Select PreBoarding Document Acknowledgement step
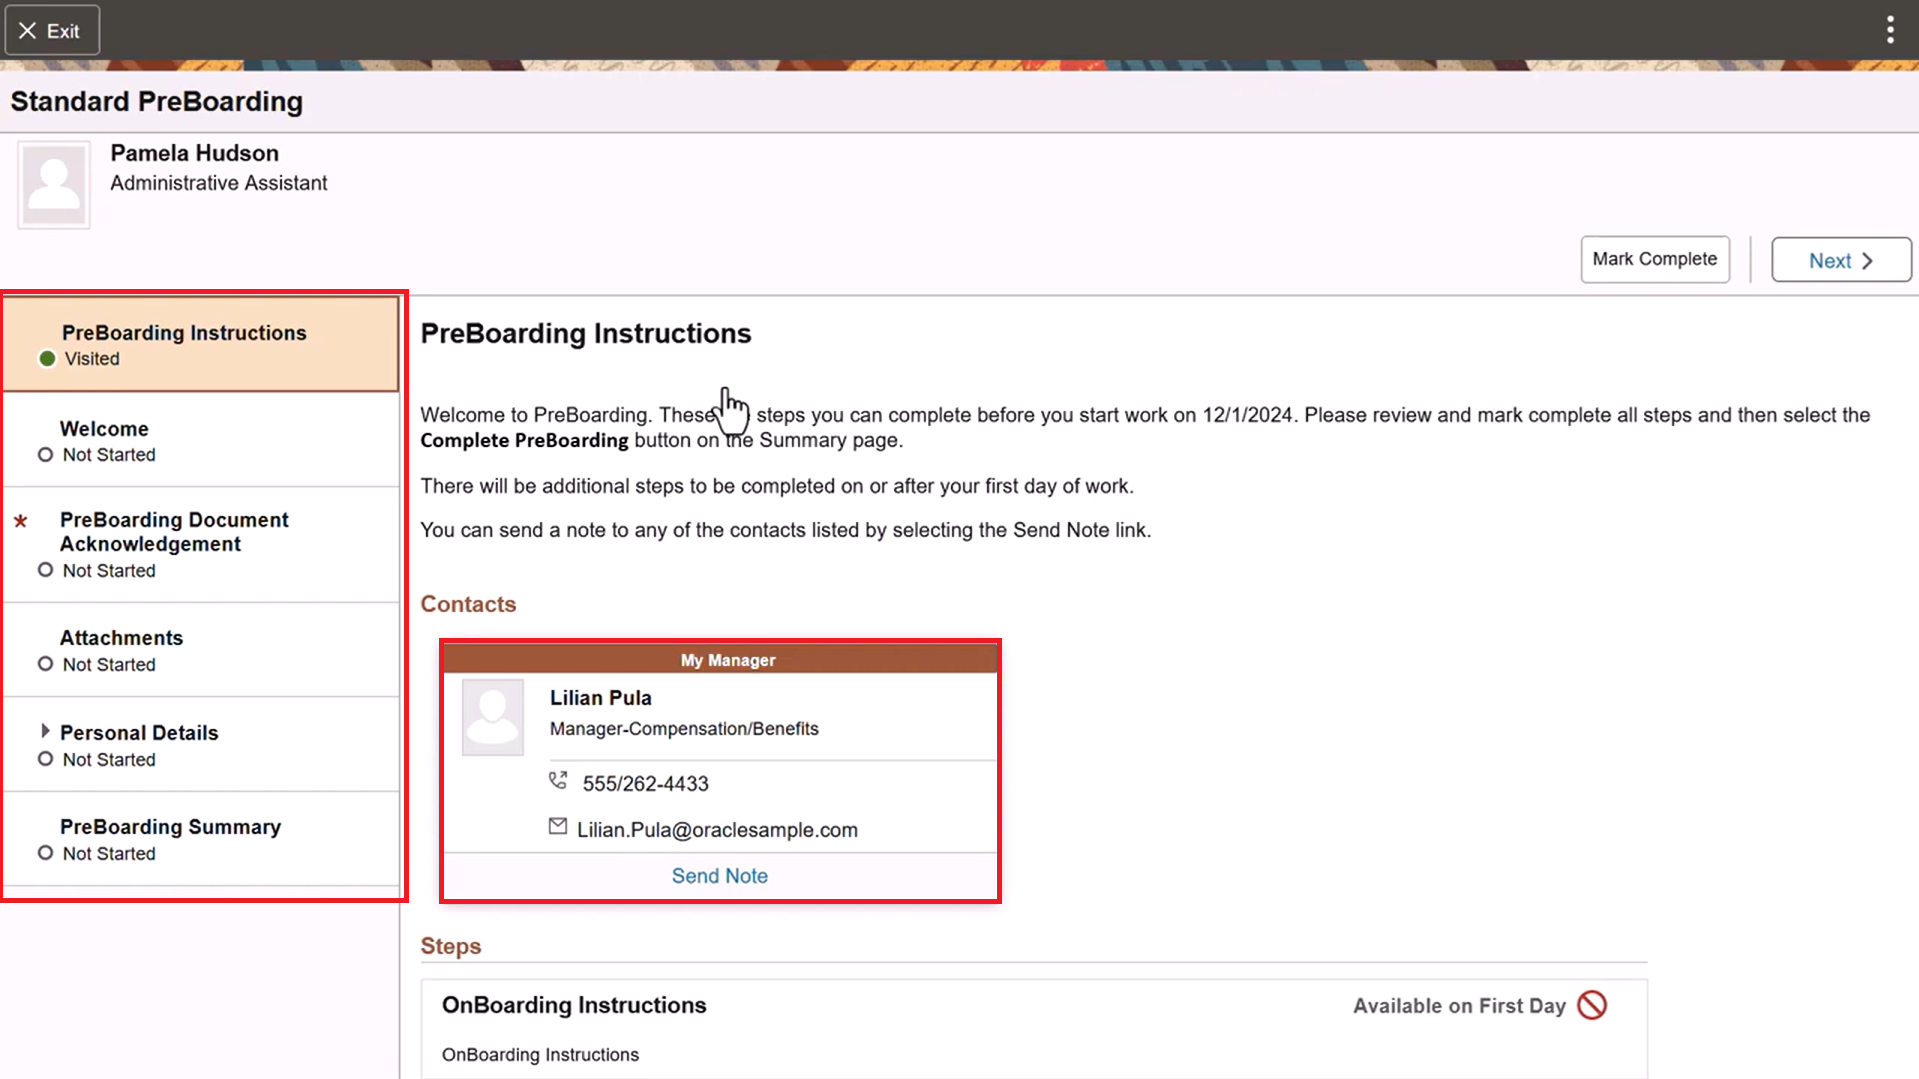The width and height of the screenshot is (1919, 1079). click(x=174, y=532)
